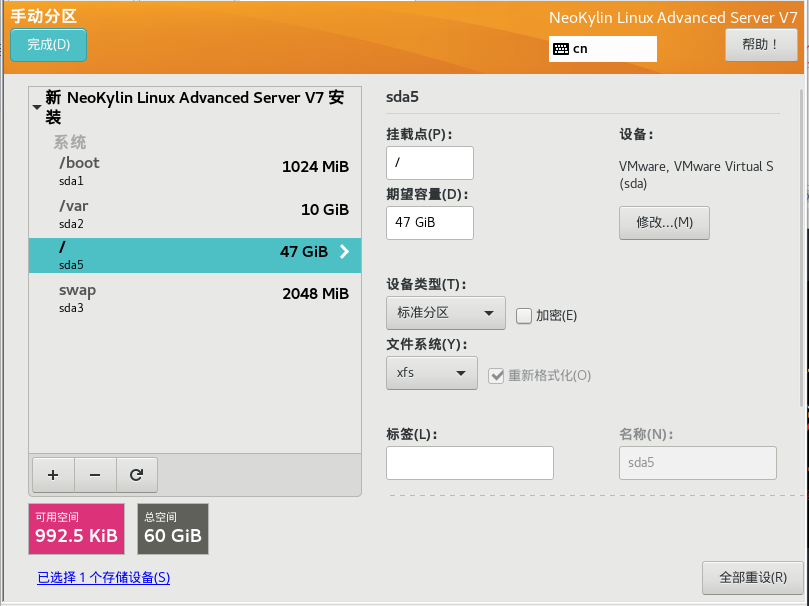
Task: Toggle the 重新格式化(O) reformat checkbox
Action: coord(496,375)
